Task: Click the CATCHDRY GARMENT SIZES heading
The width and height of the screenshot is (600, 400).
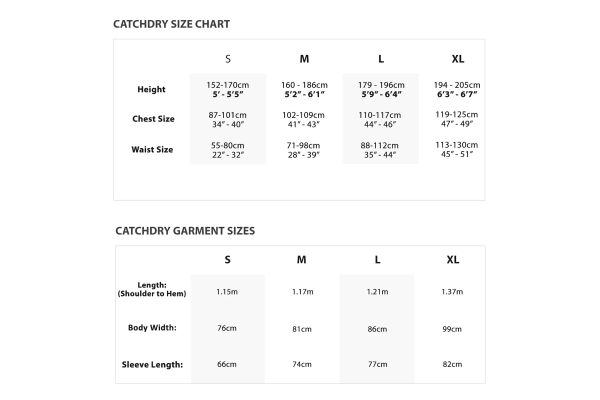Action: tap(185, 230)
